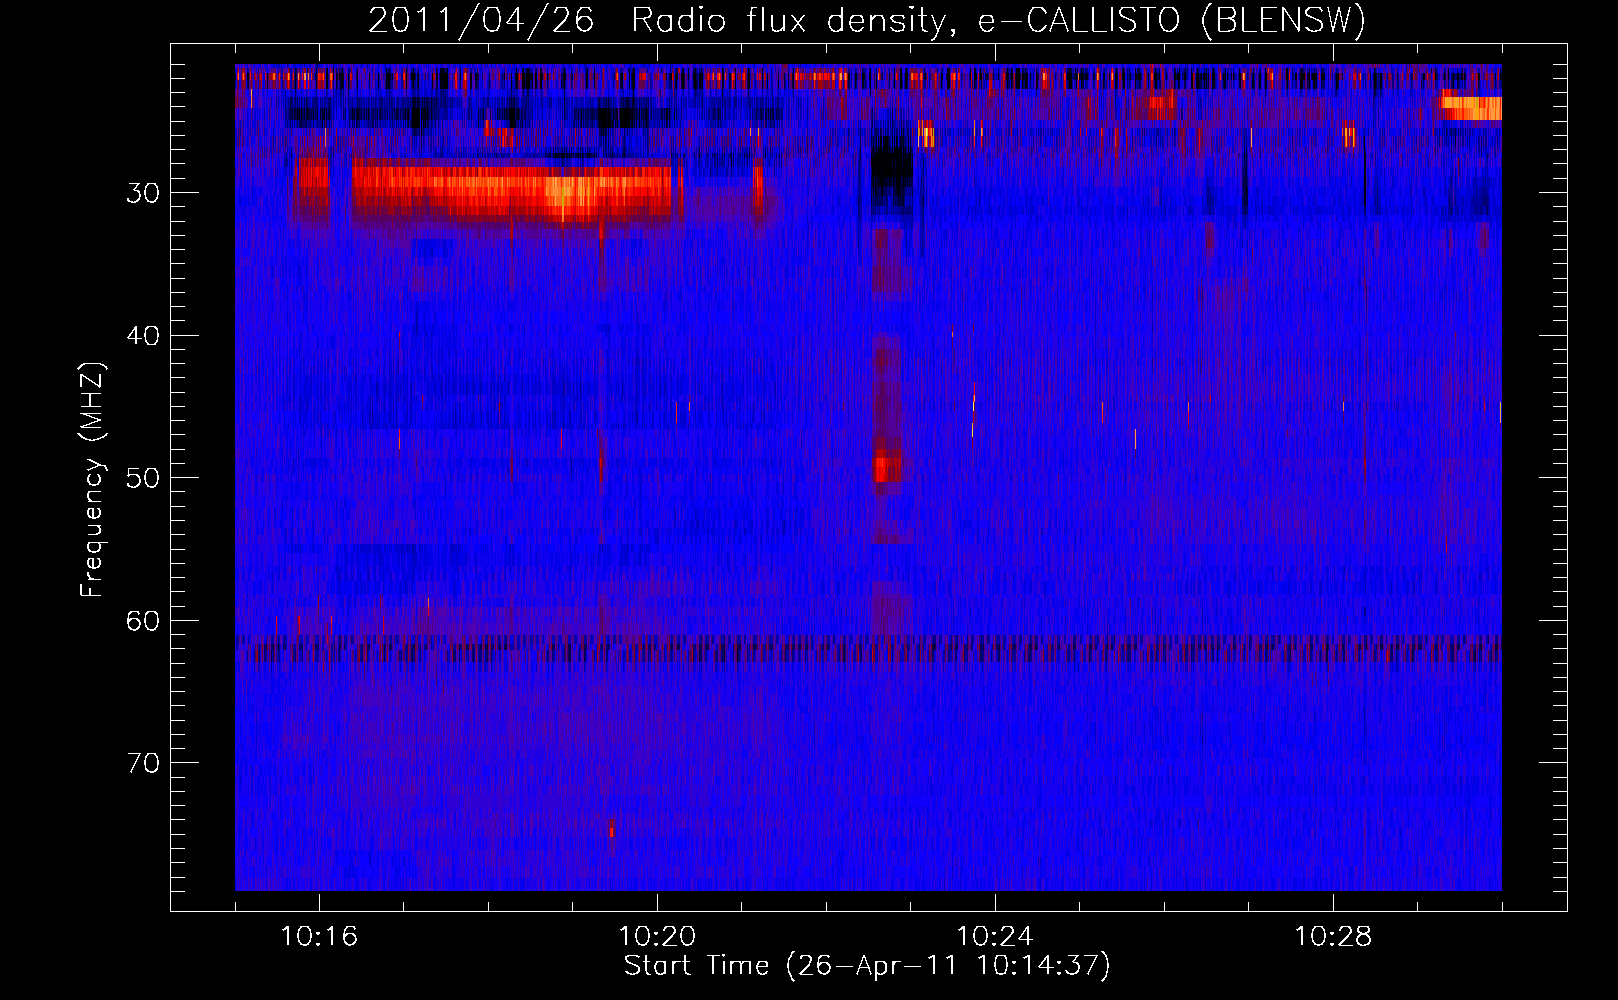Click the 10:16 time tick label

click(x=319, y=936)
